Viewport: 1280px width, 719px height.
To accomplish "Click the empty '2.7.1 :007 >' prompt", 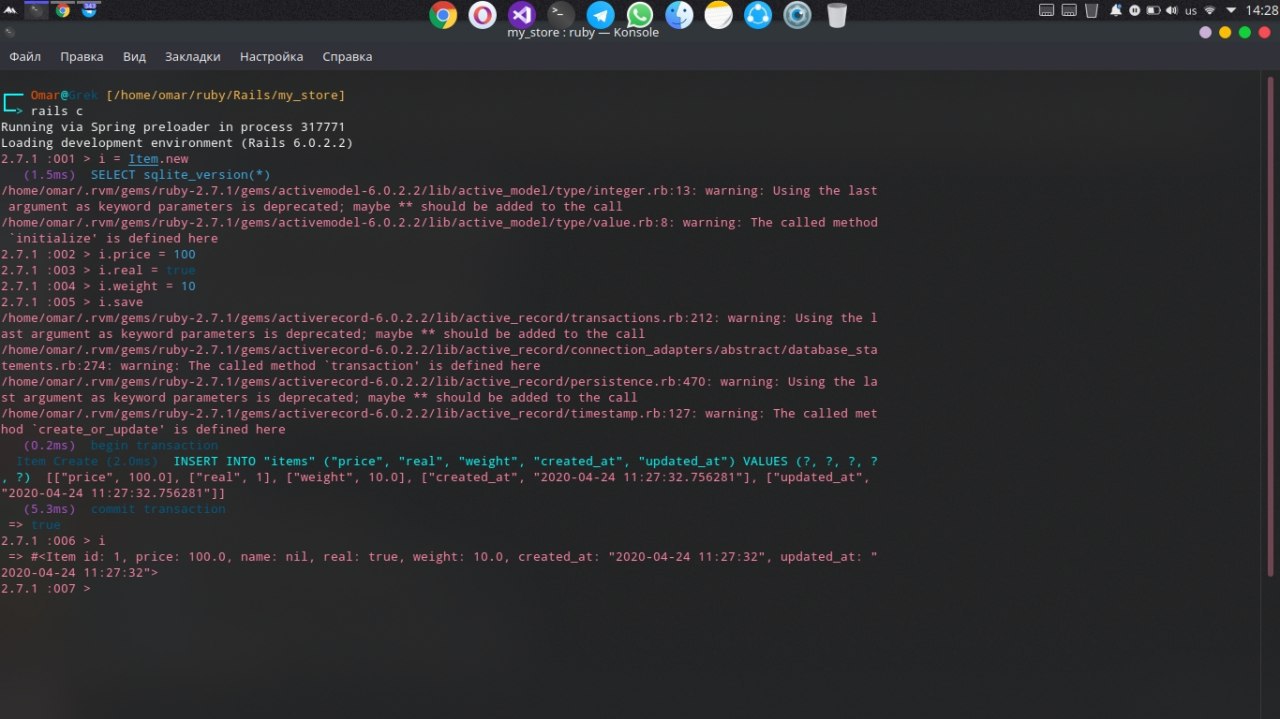I will pyautogui.click(x=46, y=589).
